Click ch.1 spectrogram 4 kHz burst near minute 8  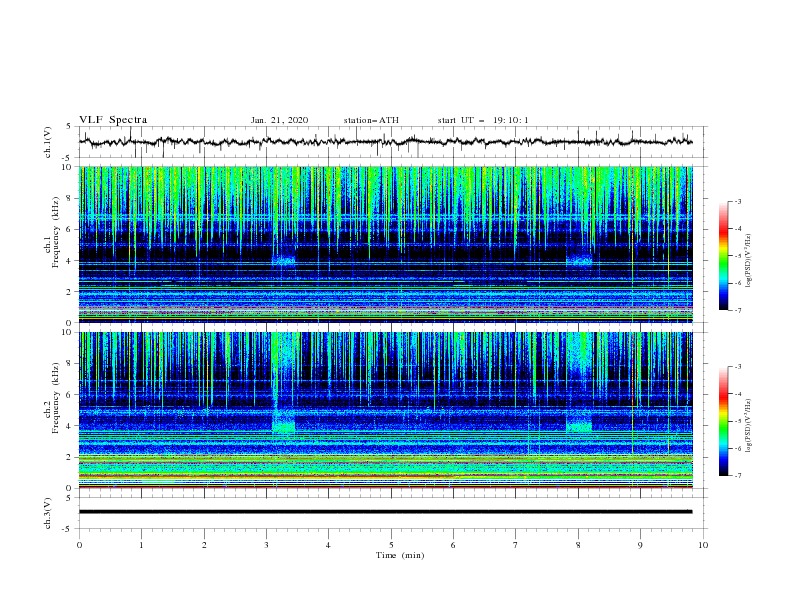click(x=579, y=261)
